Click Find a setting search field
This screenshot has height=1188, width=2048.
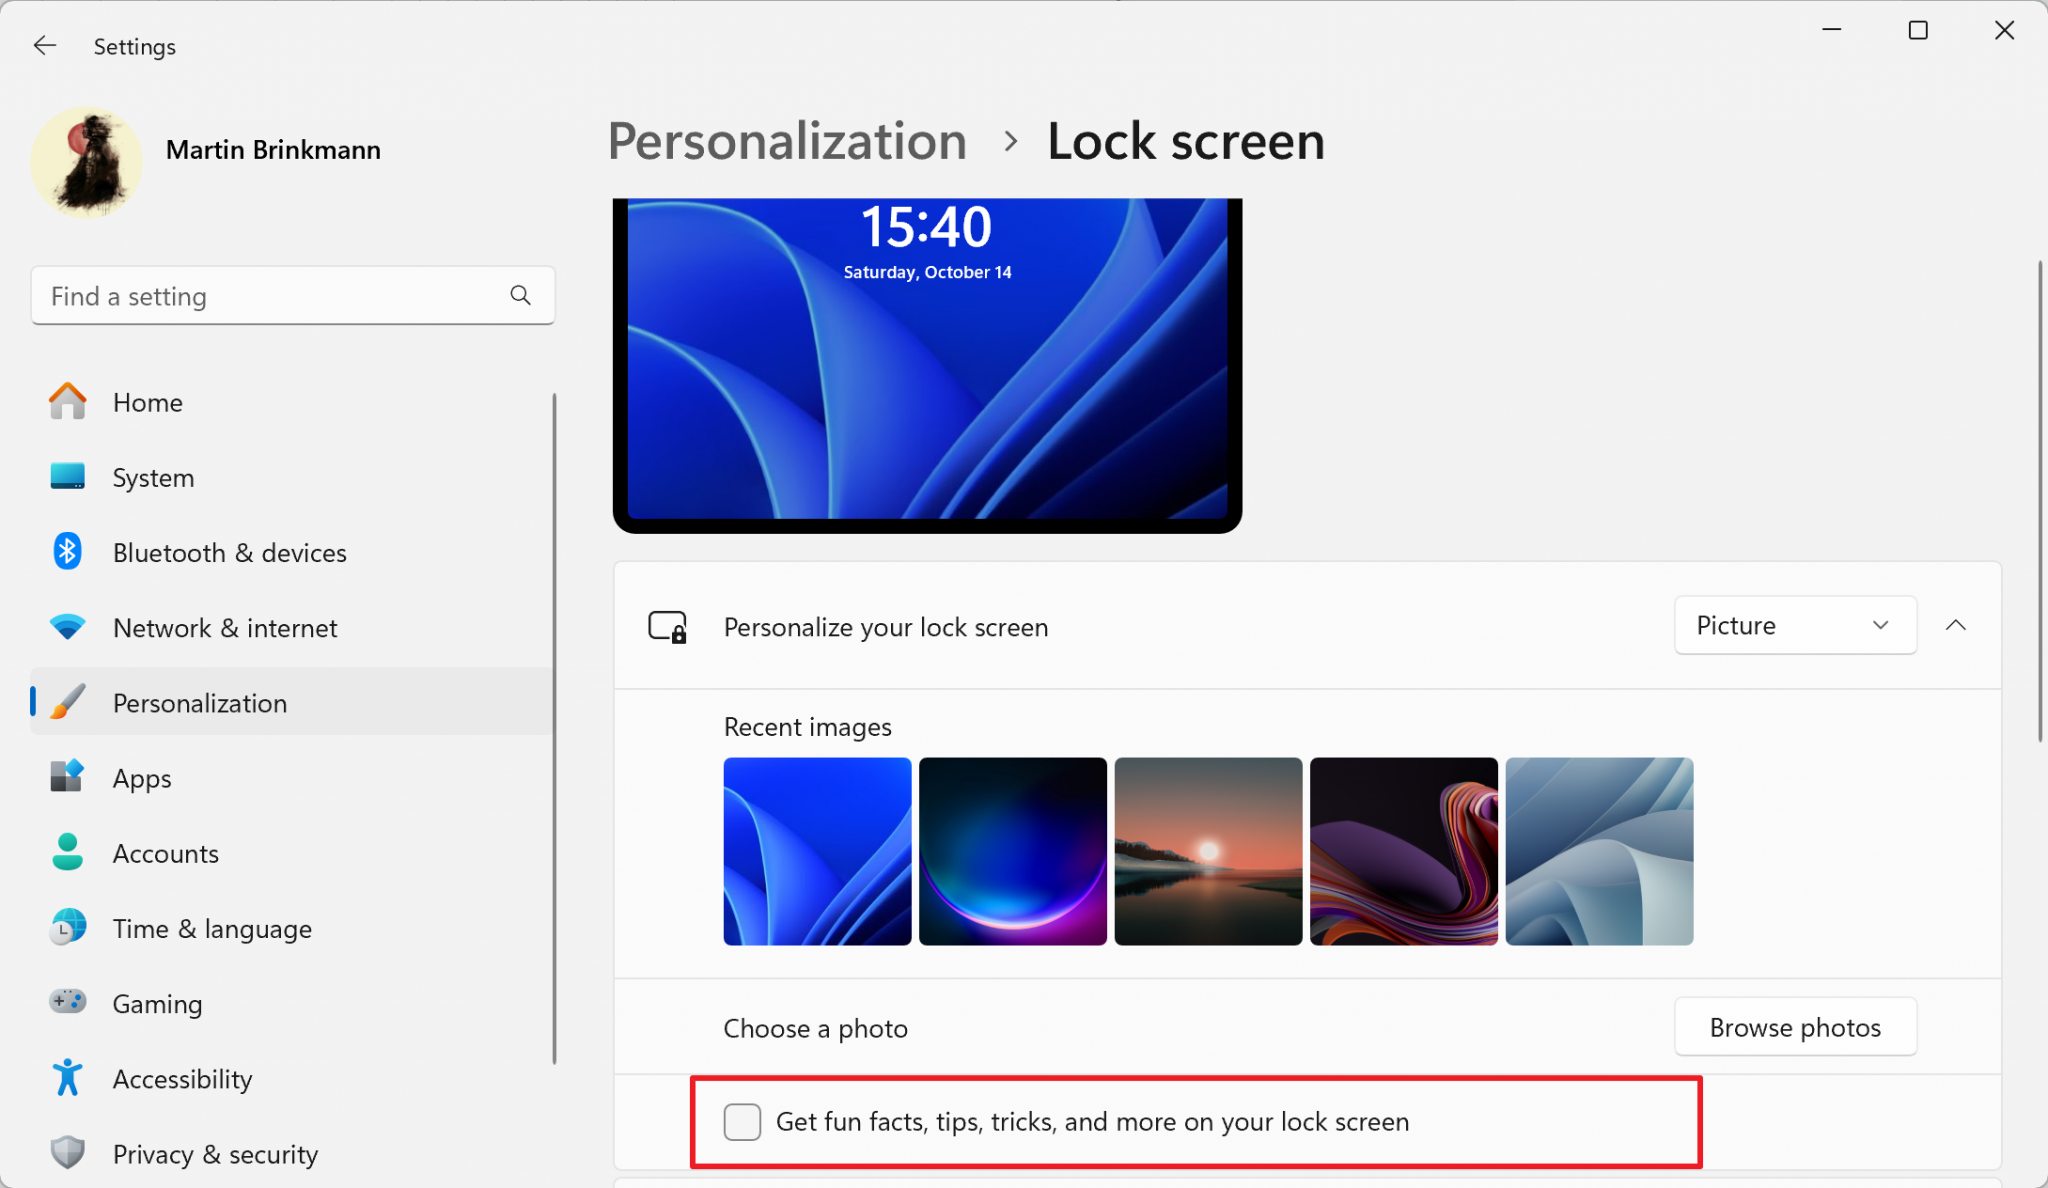coord(289,296)
